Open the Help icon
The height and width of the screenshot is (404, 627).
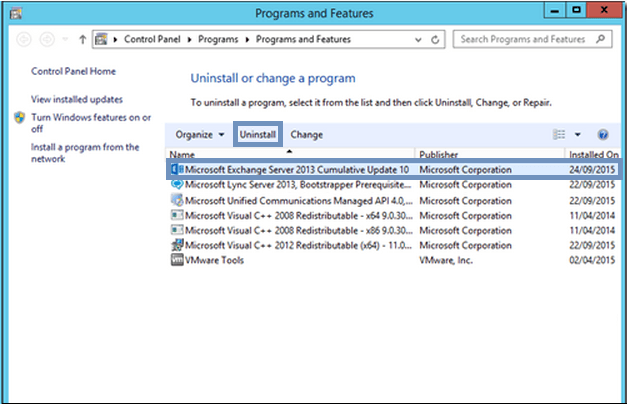(x=603, y=134)
